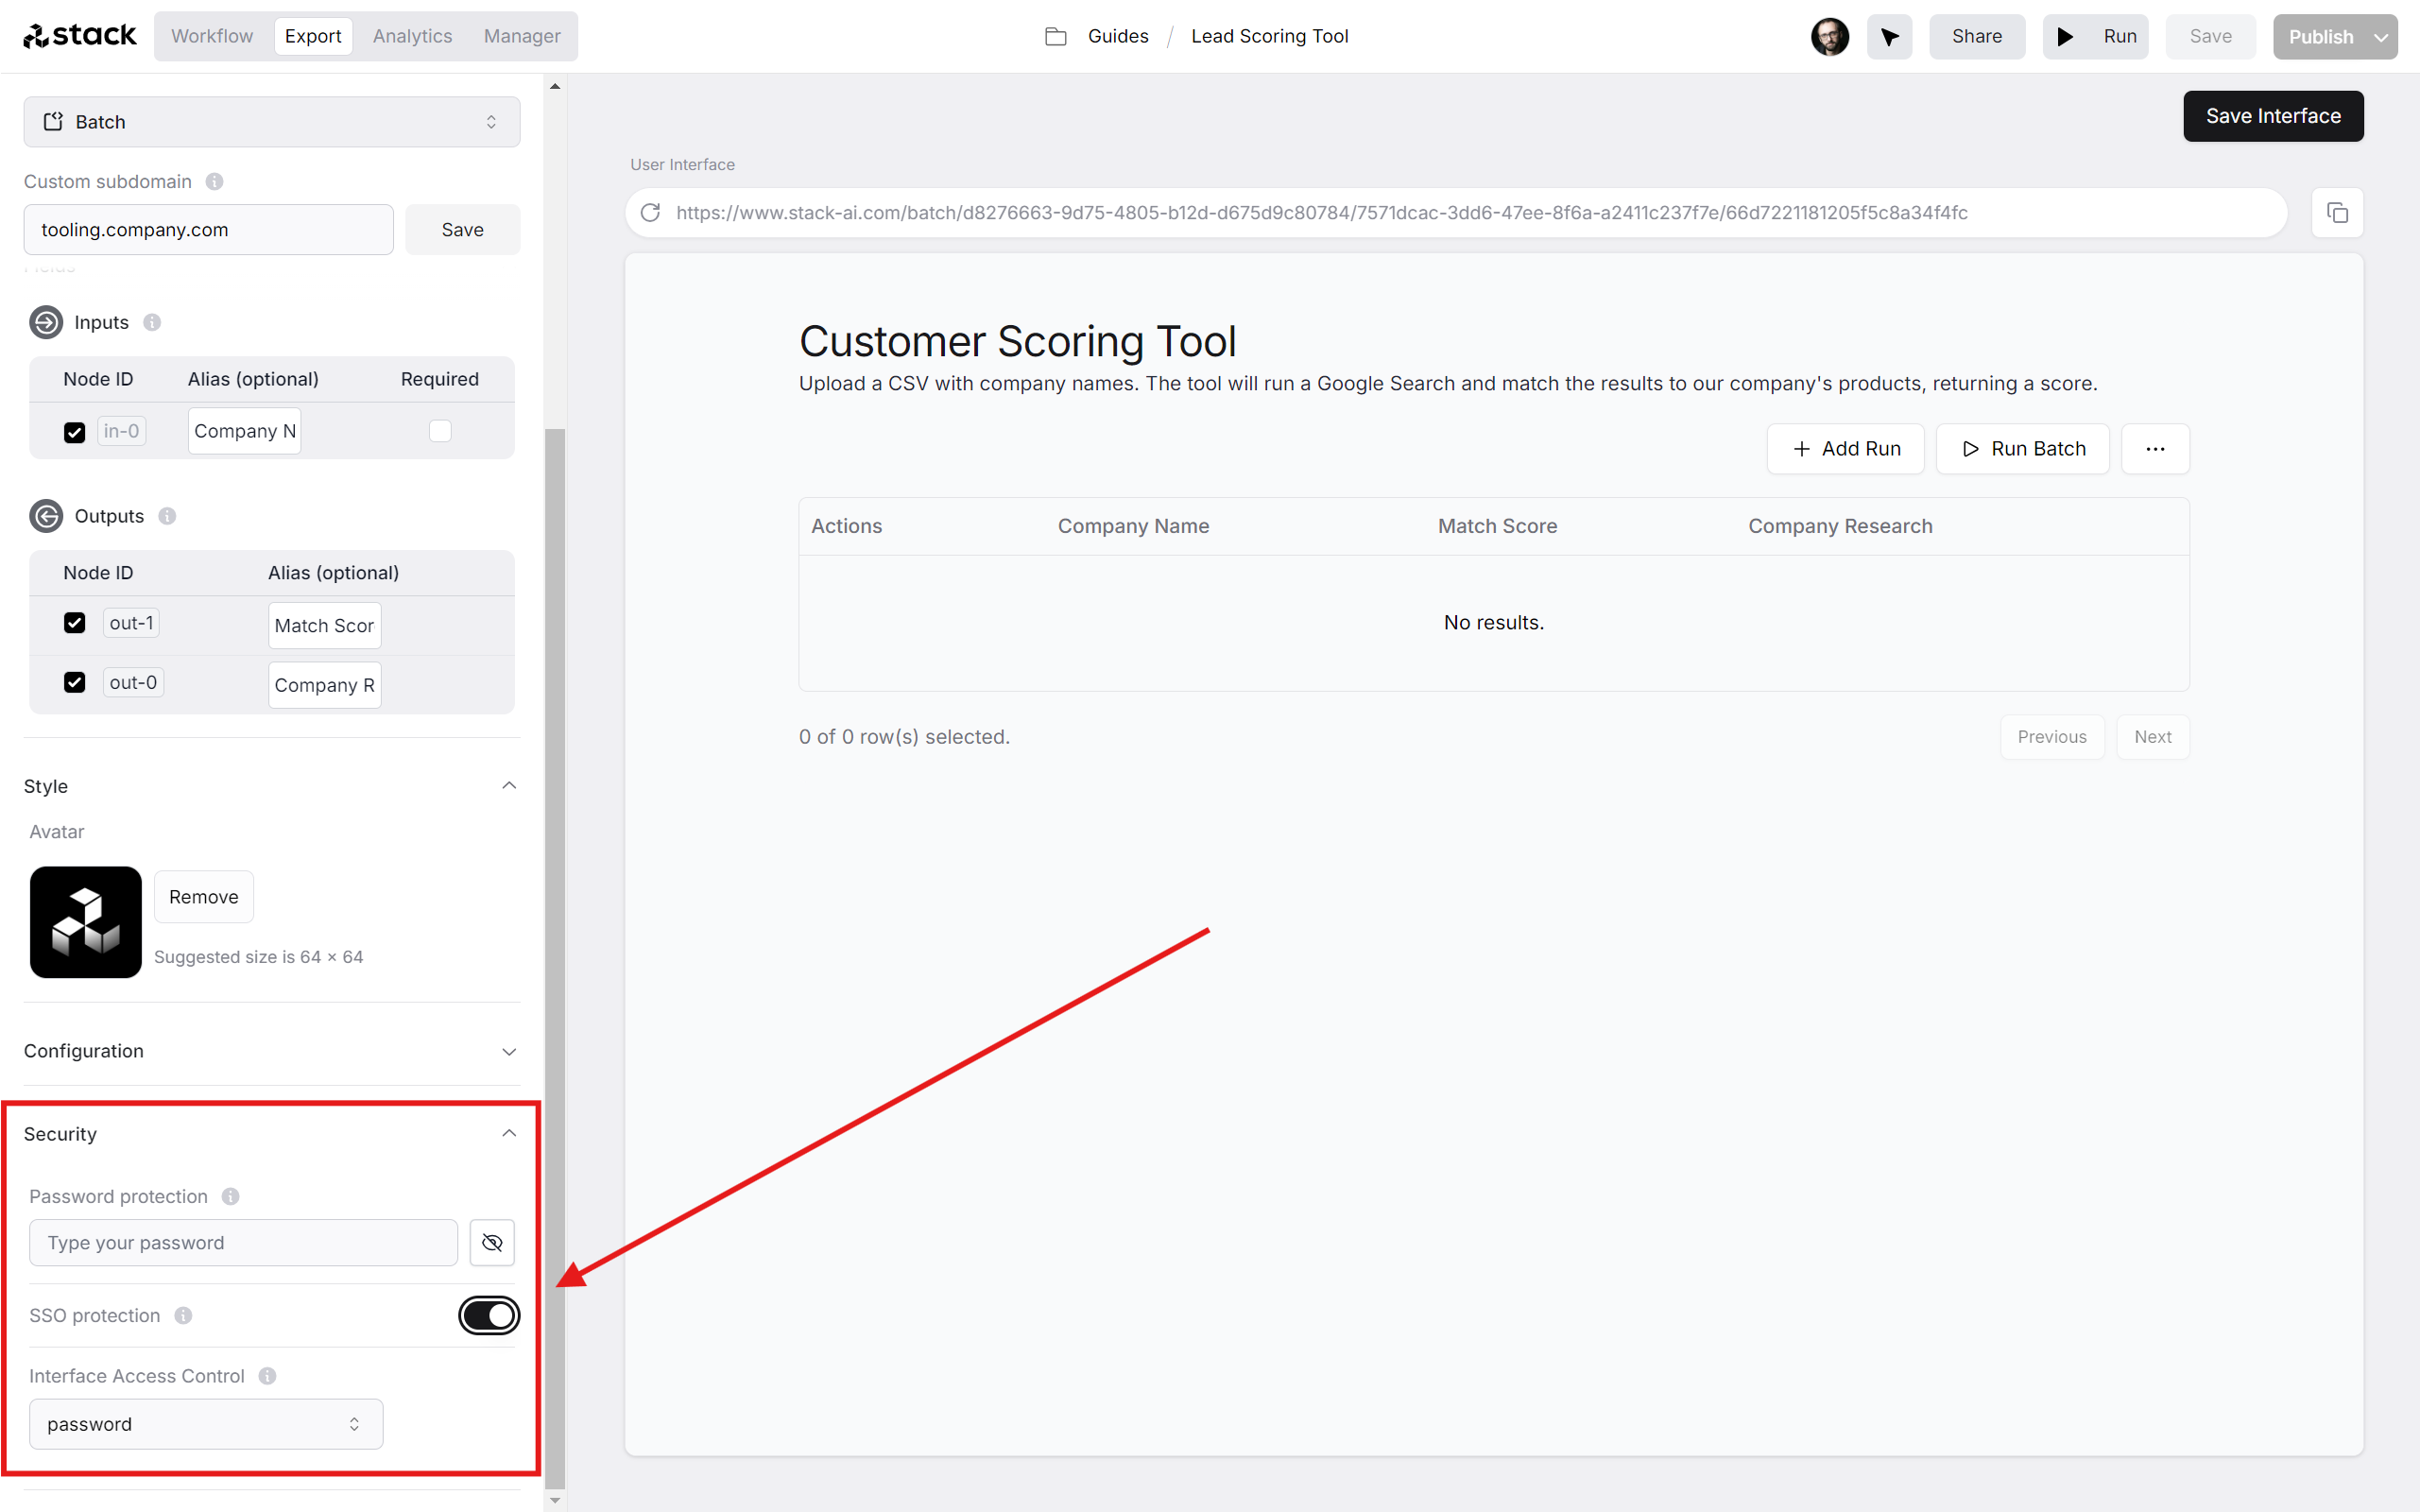The width and height of the screenshot is (2420, 1512).
Task: Select the Interface Access Control dropdown
Action: click(x=205, y=1425)
